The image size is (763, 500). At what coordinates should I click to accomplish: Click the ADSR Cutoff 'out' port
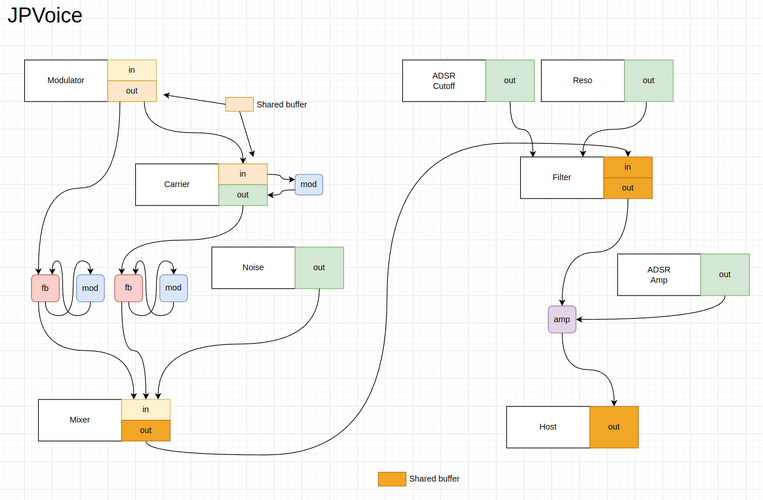[510, 81]
